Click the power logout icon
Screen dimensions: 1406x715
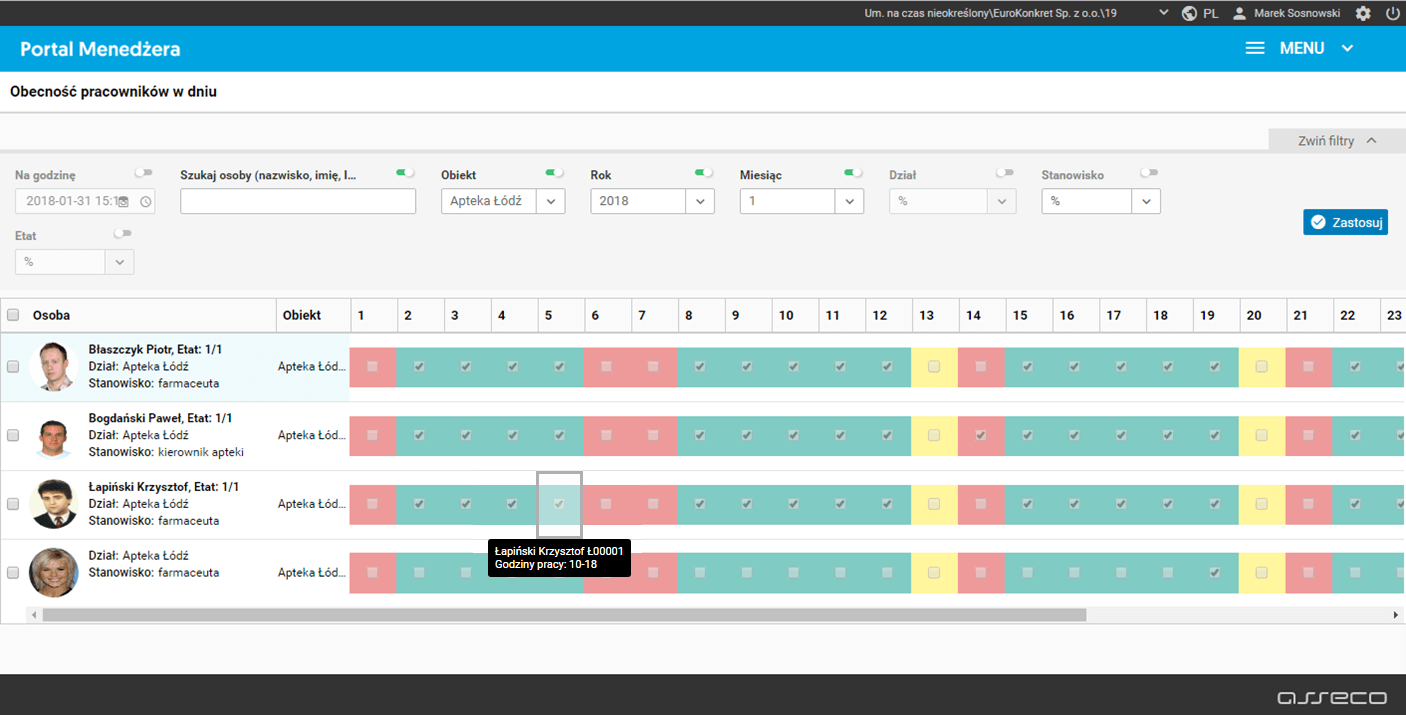[x=1392, y=14]
